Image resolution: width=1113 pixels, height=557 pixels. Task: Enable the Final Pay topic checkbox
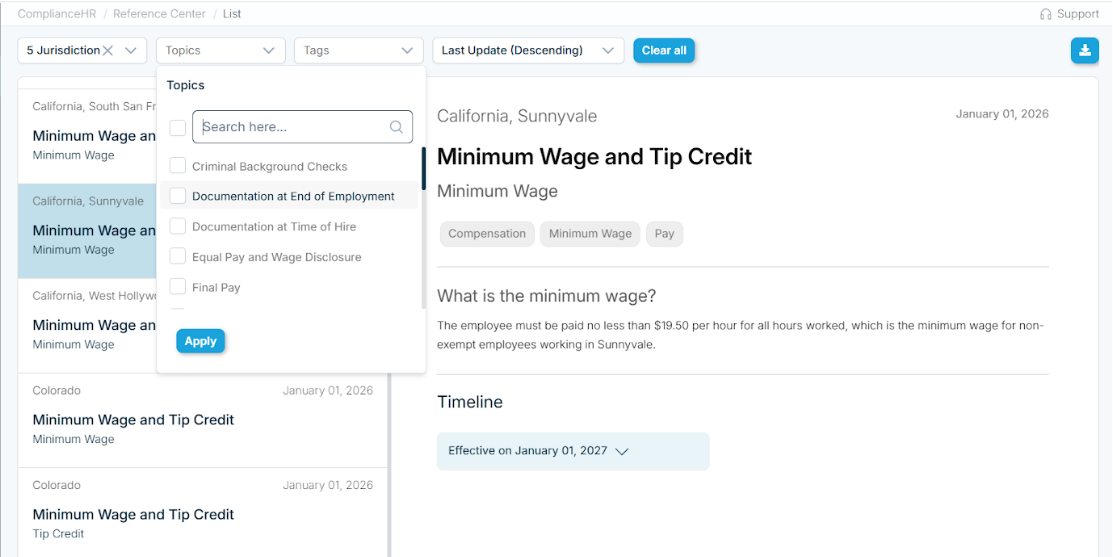point(178,287)
